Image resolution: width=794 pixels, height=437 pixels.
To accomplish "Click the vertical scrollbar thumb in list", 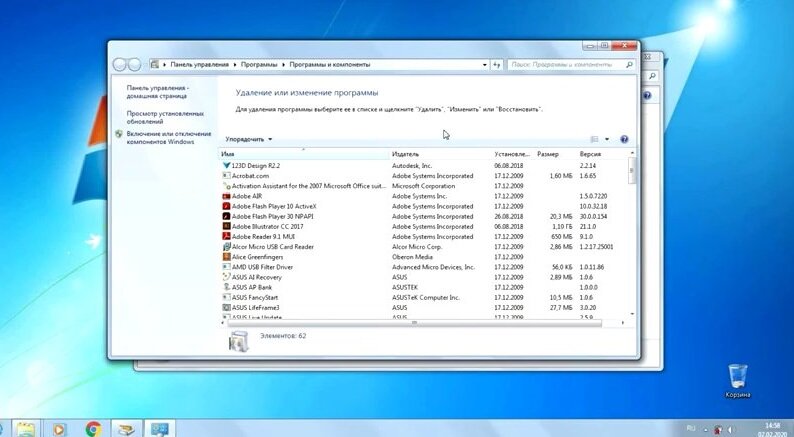I will (x=631, y=171).
